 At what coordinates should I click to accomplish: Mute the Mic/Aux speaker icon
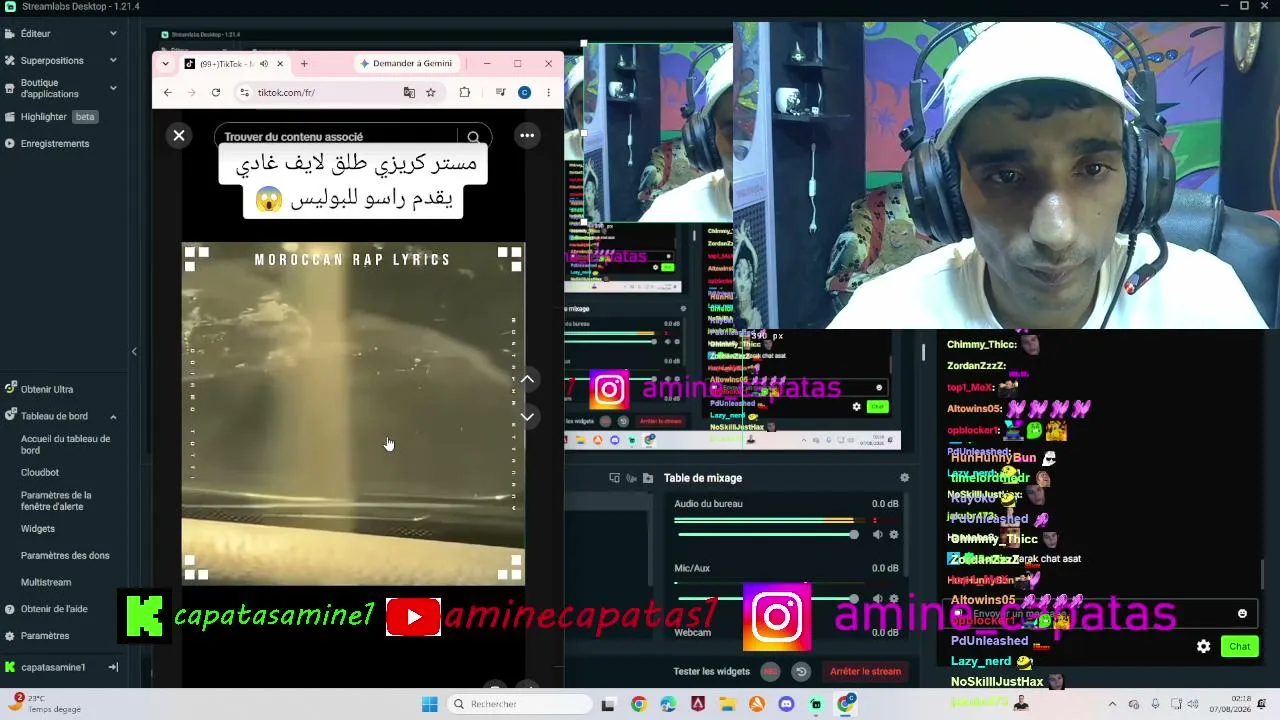pyautogui.click(x=877, y=599)
